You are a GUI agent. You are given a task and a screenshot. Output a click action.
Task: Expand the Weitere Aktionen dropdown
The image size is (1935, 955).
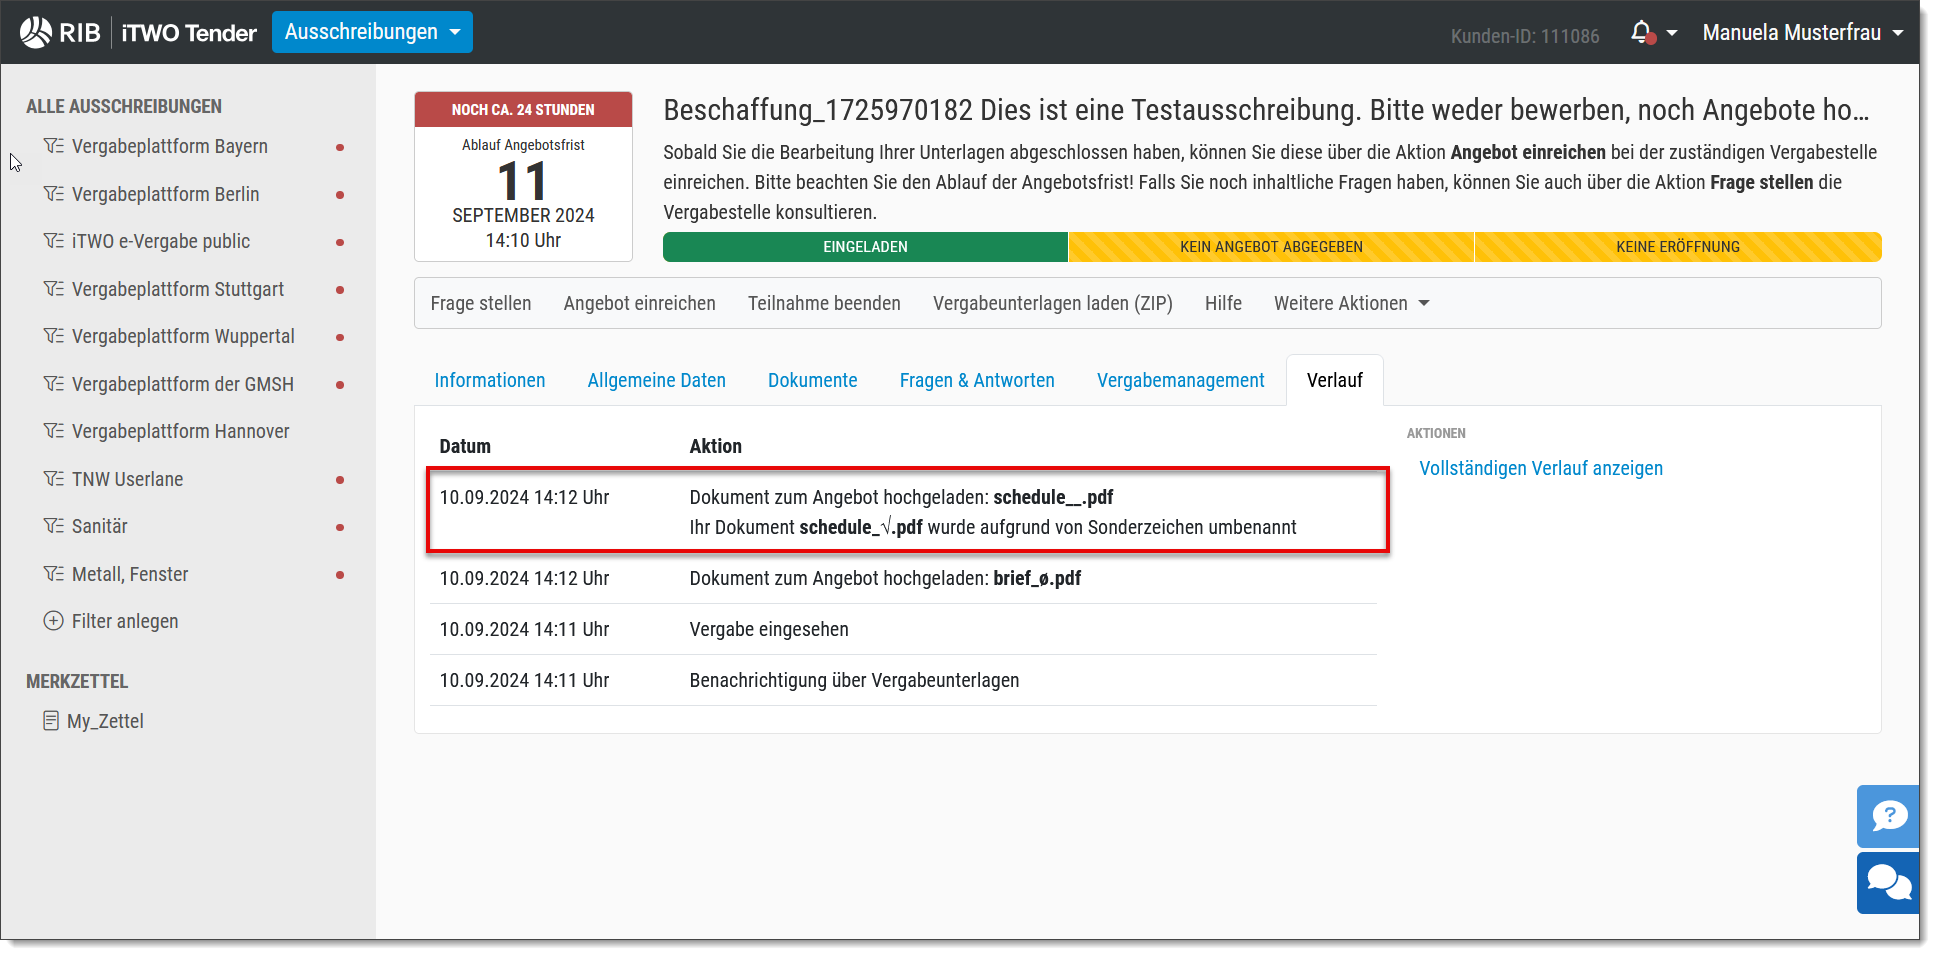pyautogui.click(x=1351, y=303)
